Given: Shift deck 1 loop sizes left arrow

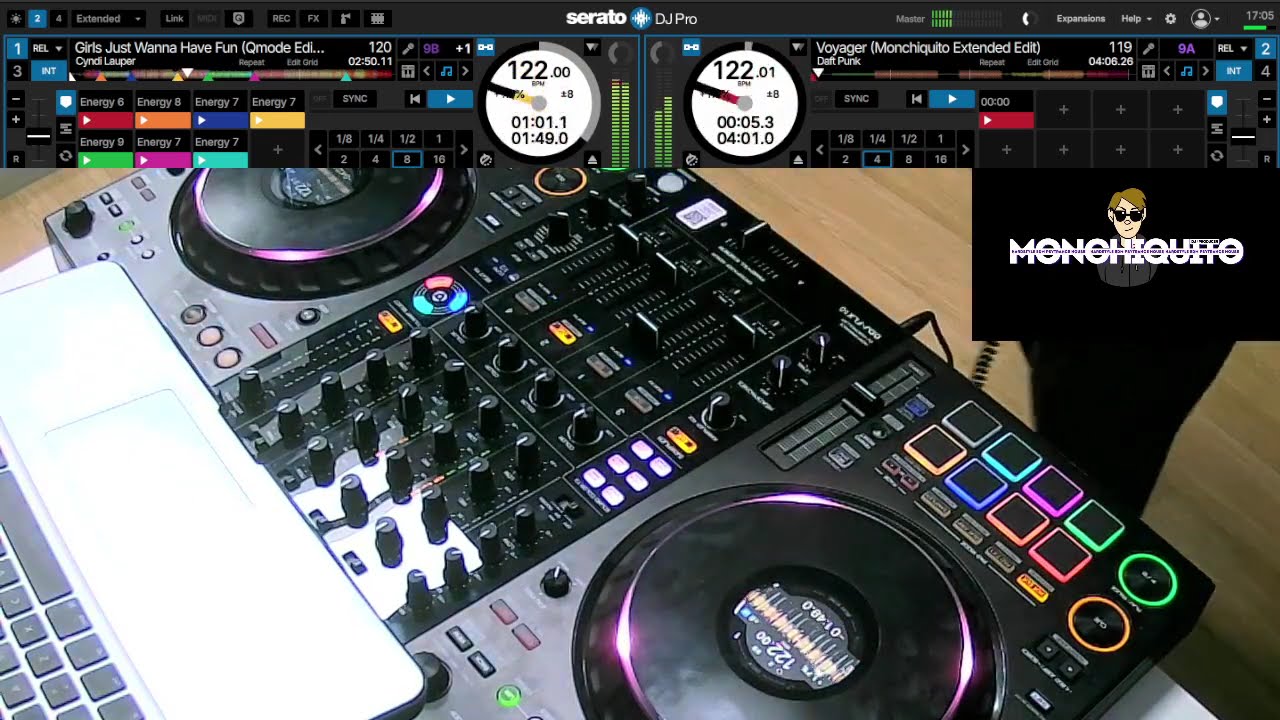Looking at the screenshot, I should [319, 150].
